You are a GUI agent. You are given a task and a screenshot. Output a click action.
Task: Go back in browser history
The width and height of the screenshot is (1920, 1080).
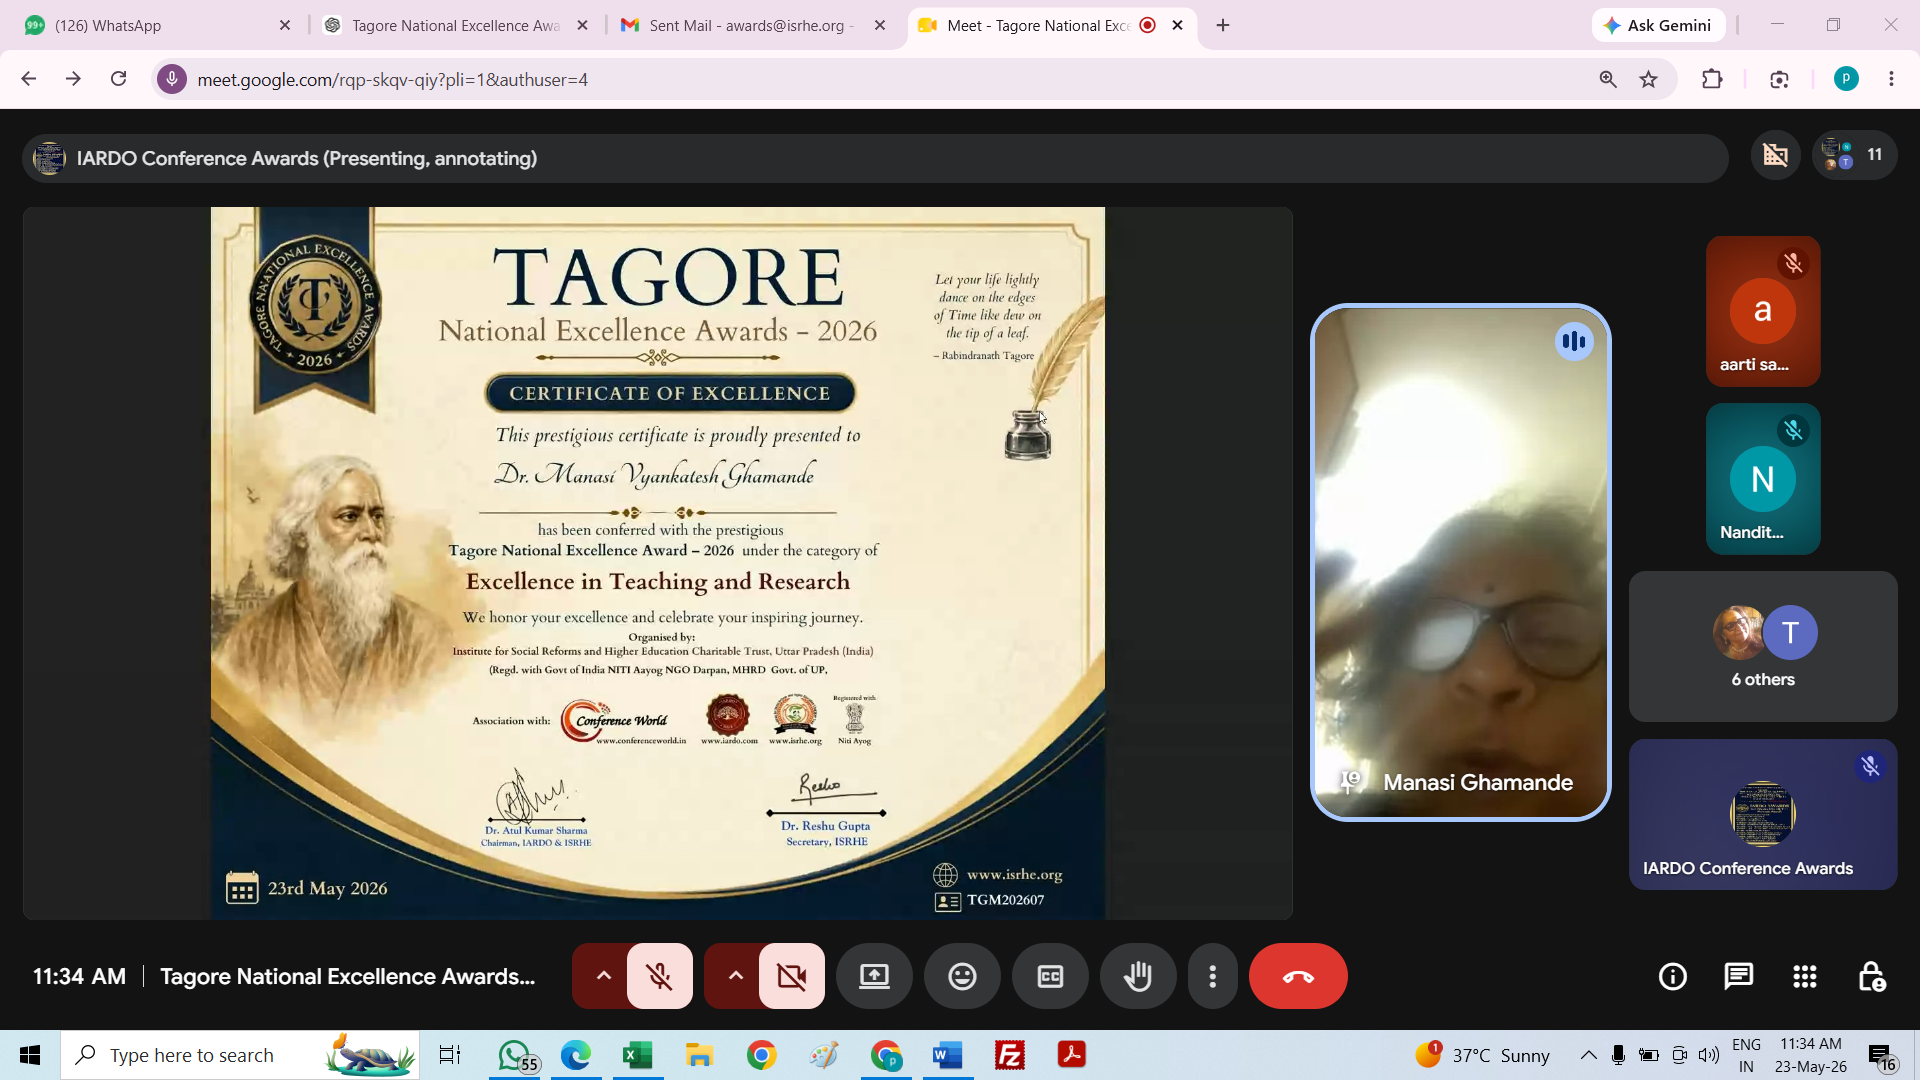[x=29, y=79]
